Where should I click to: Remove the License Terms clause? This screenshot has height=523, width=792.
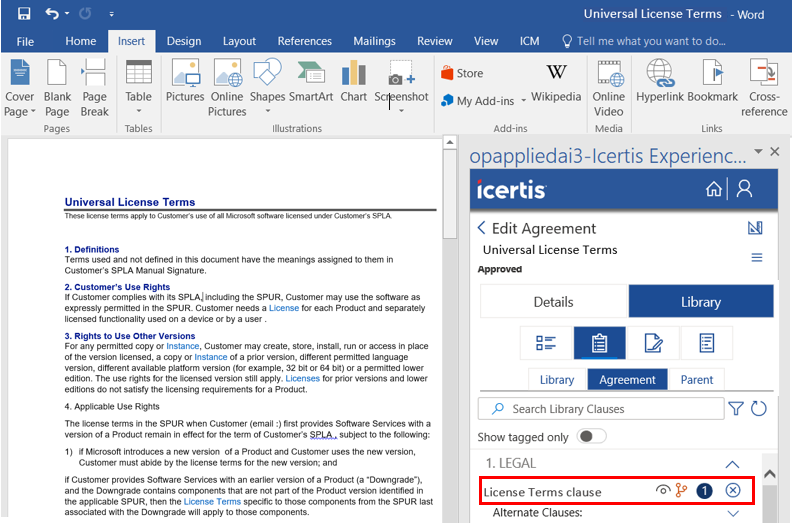pyautogui.click(x=733, y=490)
